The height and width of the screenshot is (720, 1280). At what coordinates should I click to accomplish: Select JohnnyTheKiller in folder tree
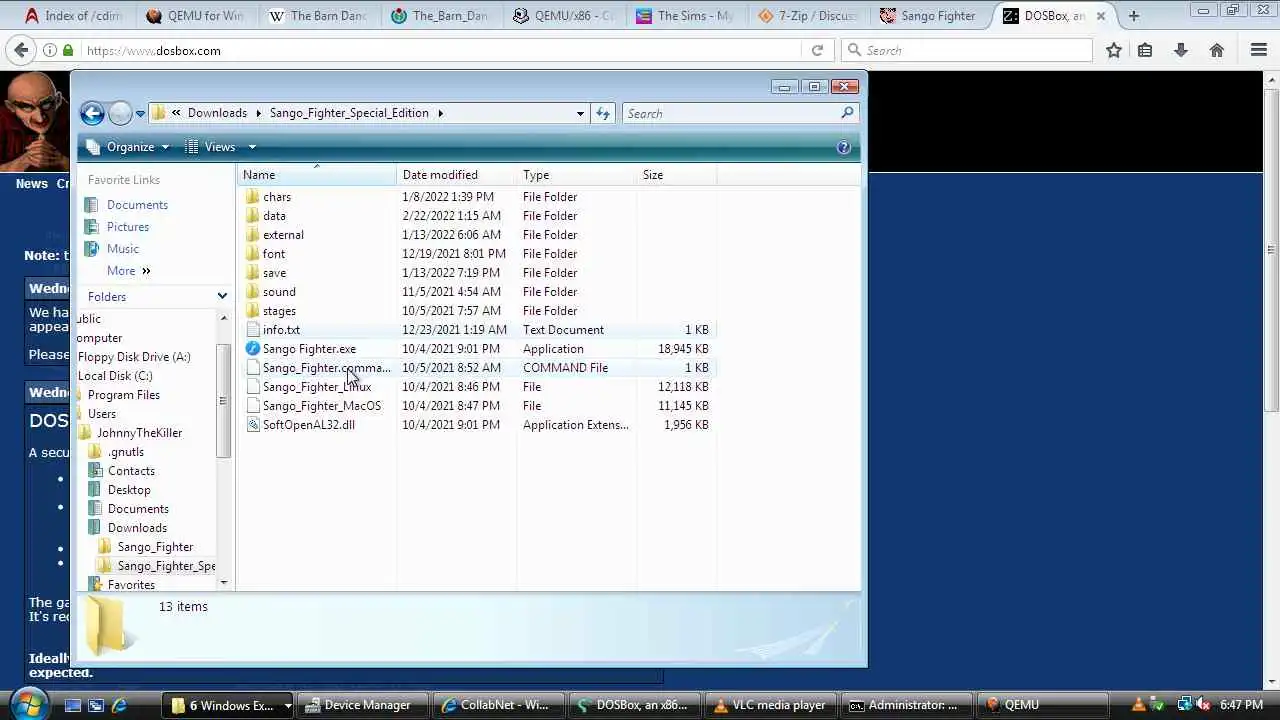139,433
